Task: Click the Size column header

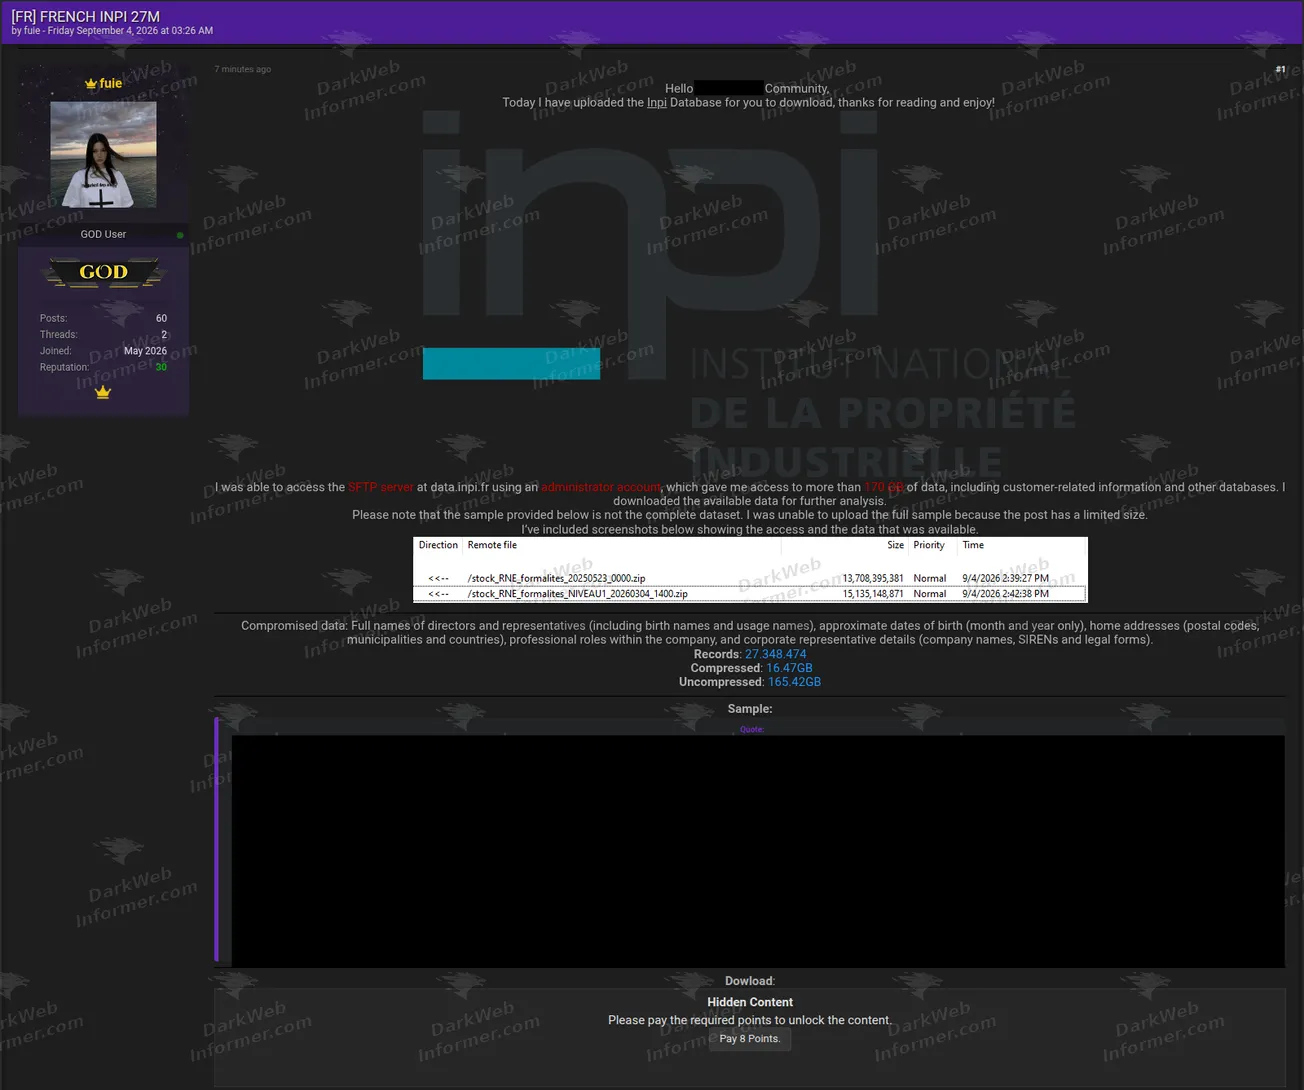Action: (x=896, y=545)
